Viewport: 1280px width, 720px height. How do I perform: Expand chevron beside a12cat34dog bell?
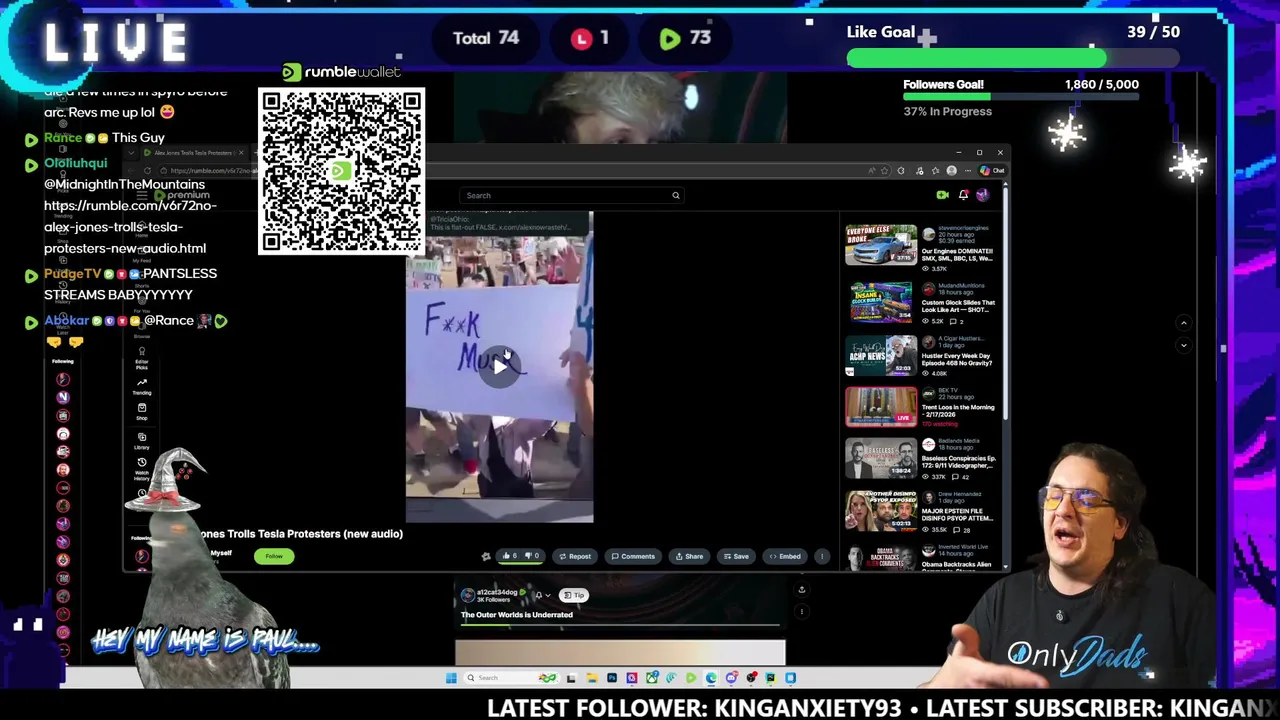click(x=548, y=595)
